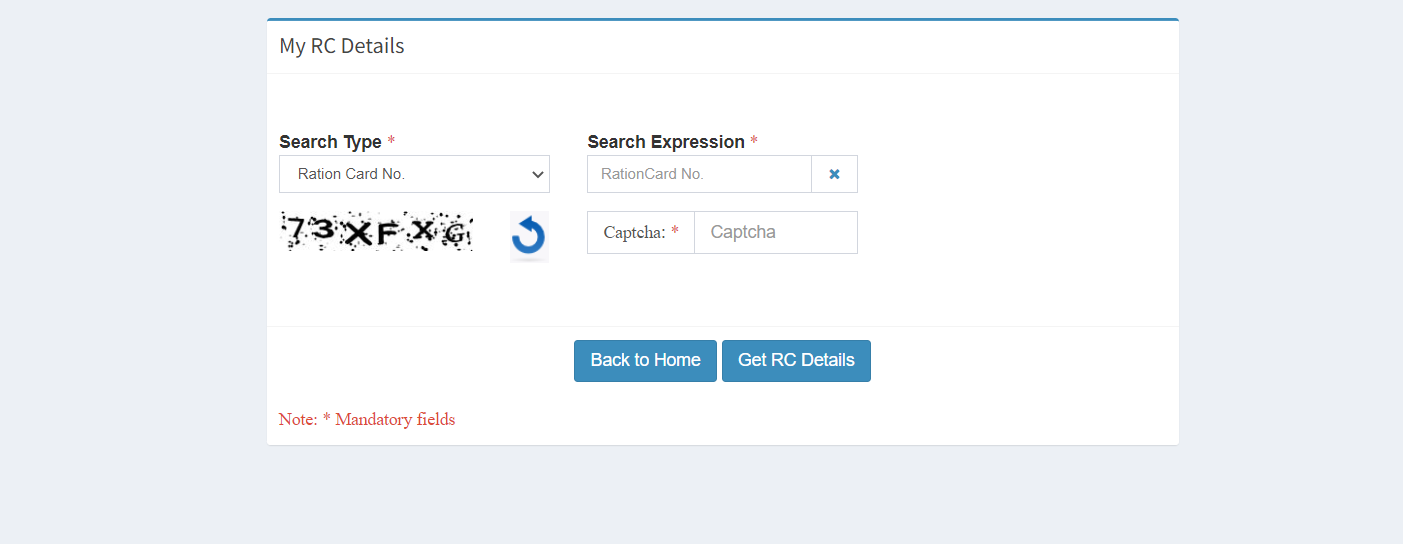Click the chevron arrow in Search Type
1403x544 pixels.
pyautogui.click(x=536, y=174)
